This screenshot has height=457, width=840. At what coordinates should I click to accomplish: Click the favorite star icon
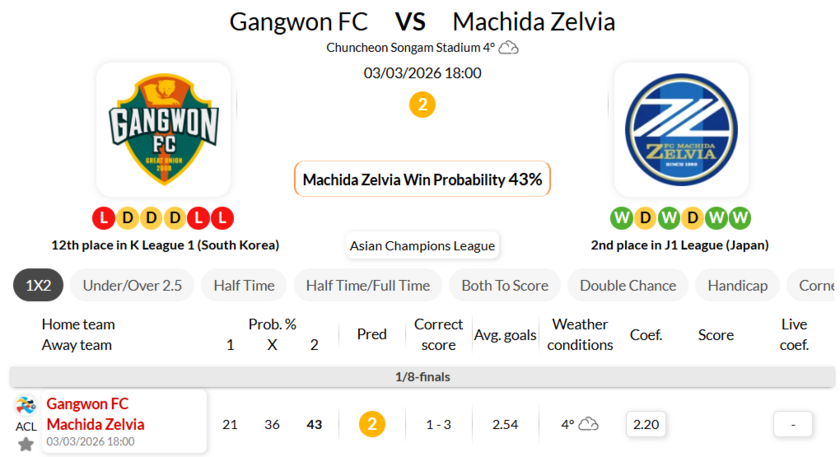click(26, 443)
